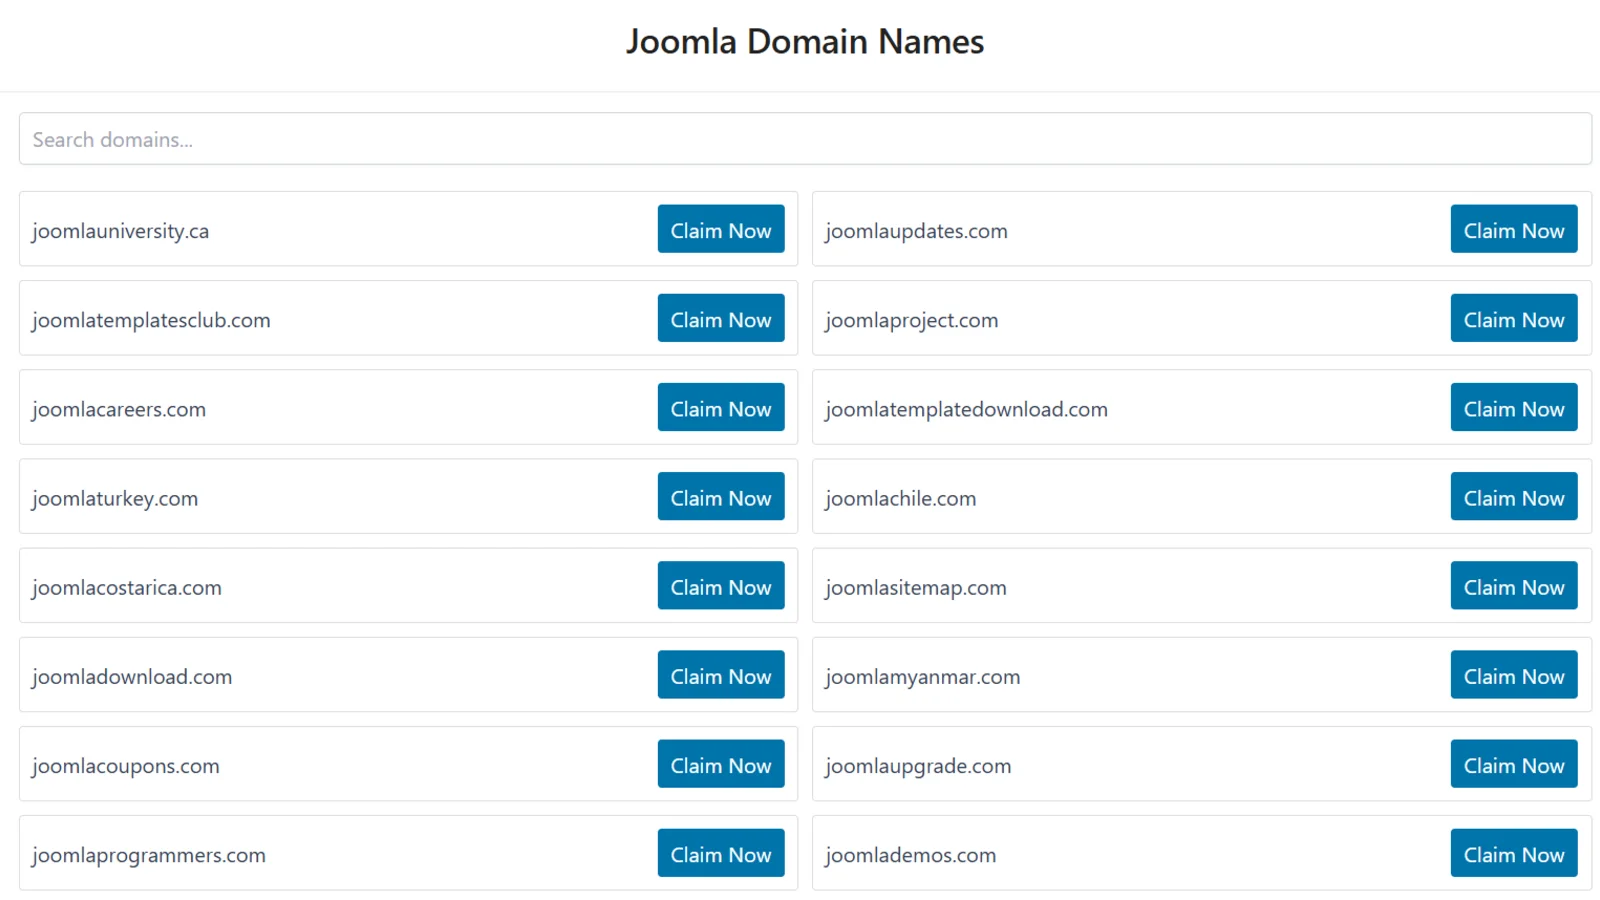Claim joomlacostarica.com domain
Image resolution: width=1600 pixels, height=900 pixels.
(x=721, y=585)
